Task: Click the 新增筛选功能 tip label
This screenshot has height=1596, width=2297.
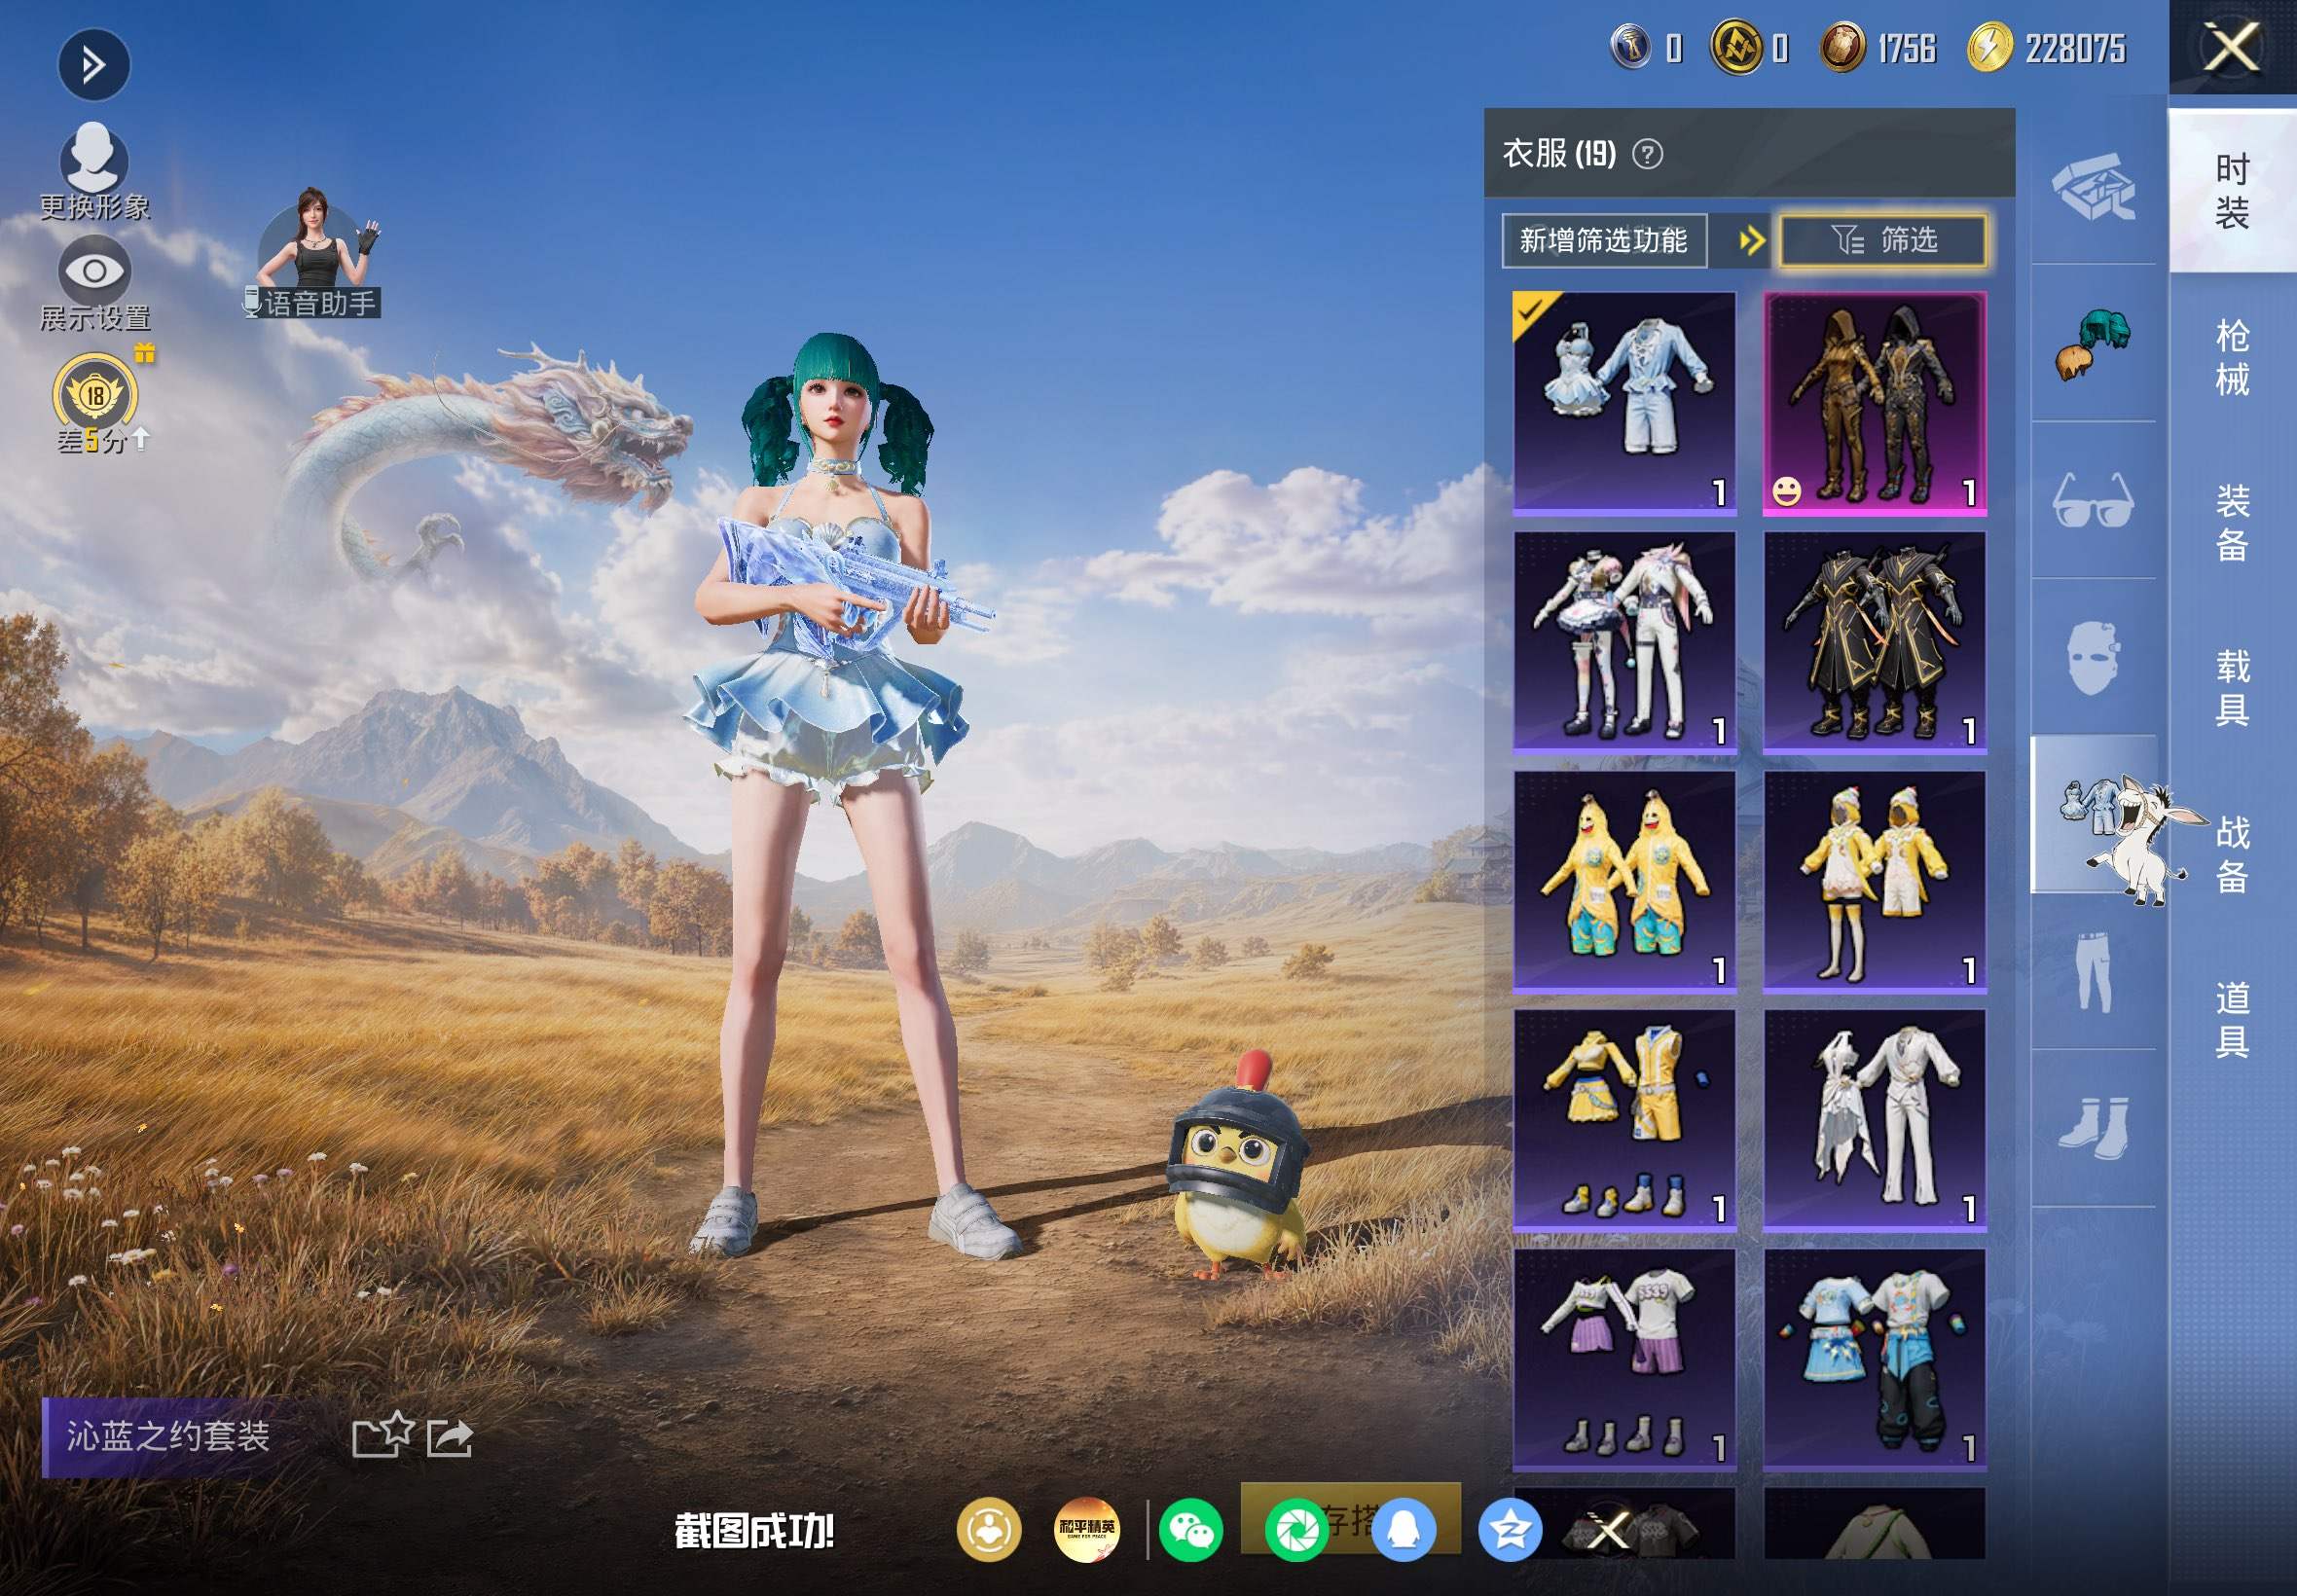Action: (x=1603, y=240)
